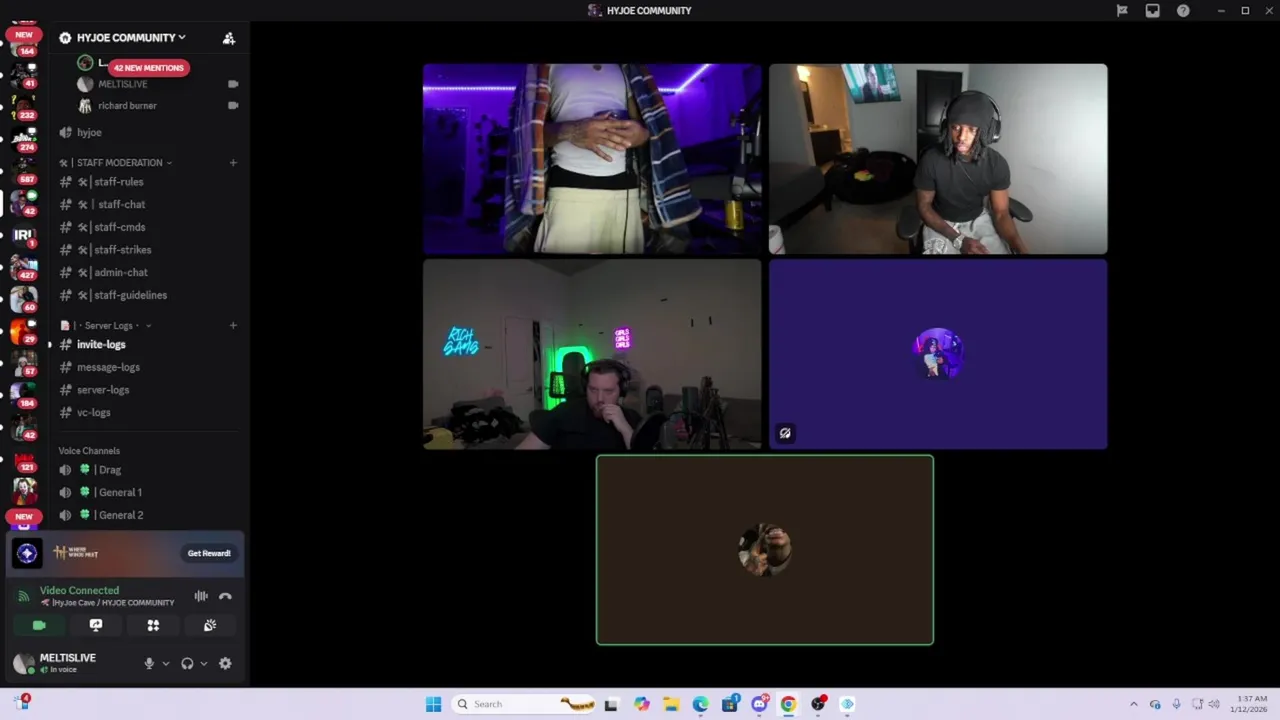Open the Joker avatar server icon
1280x720 pixels.
[x=24, y=491]
